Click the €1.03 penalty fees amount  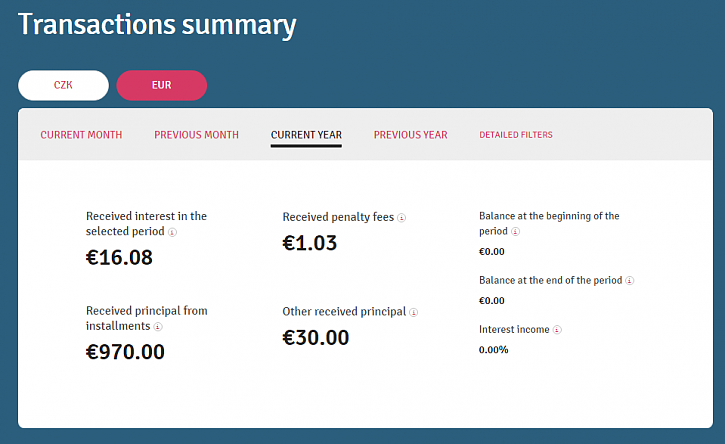click(310, 243)
